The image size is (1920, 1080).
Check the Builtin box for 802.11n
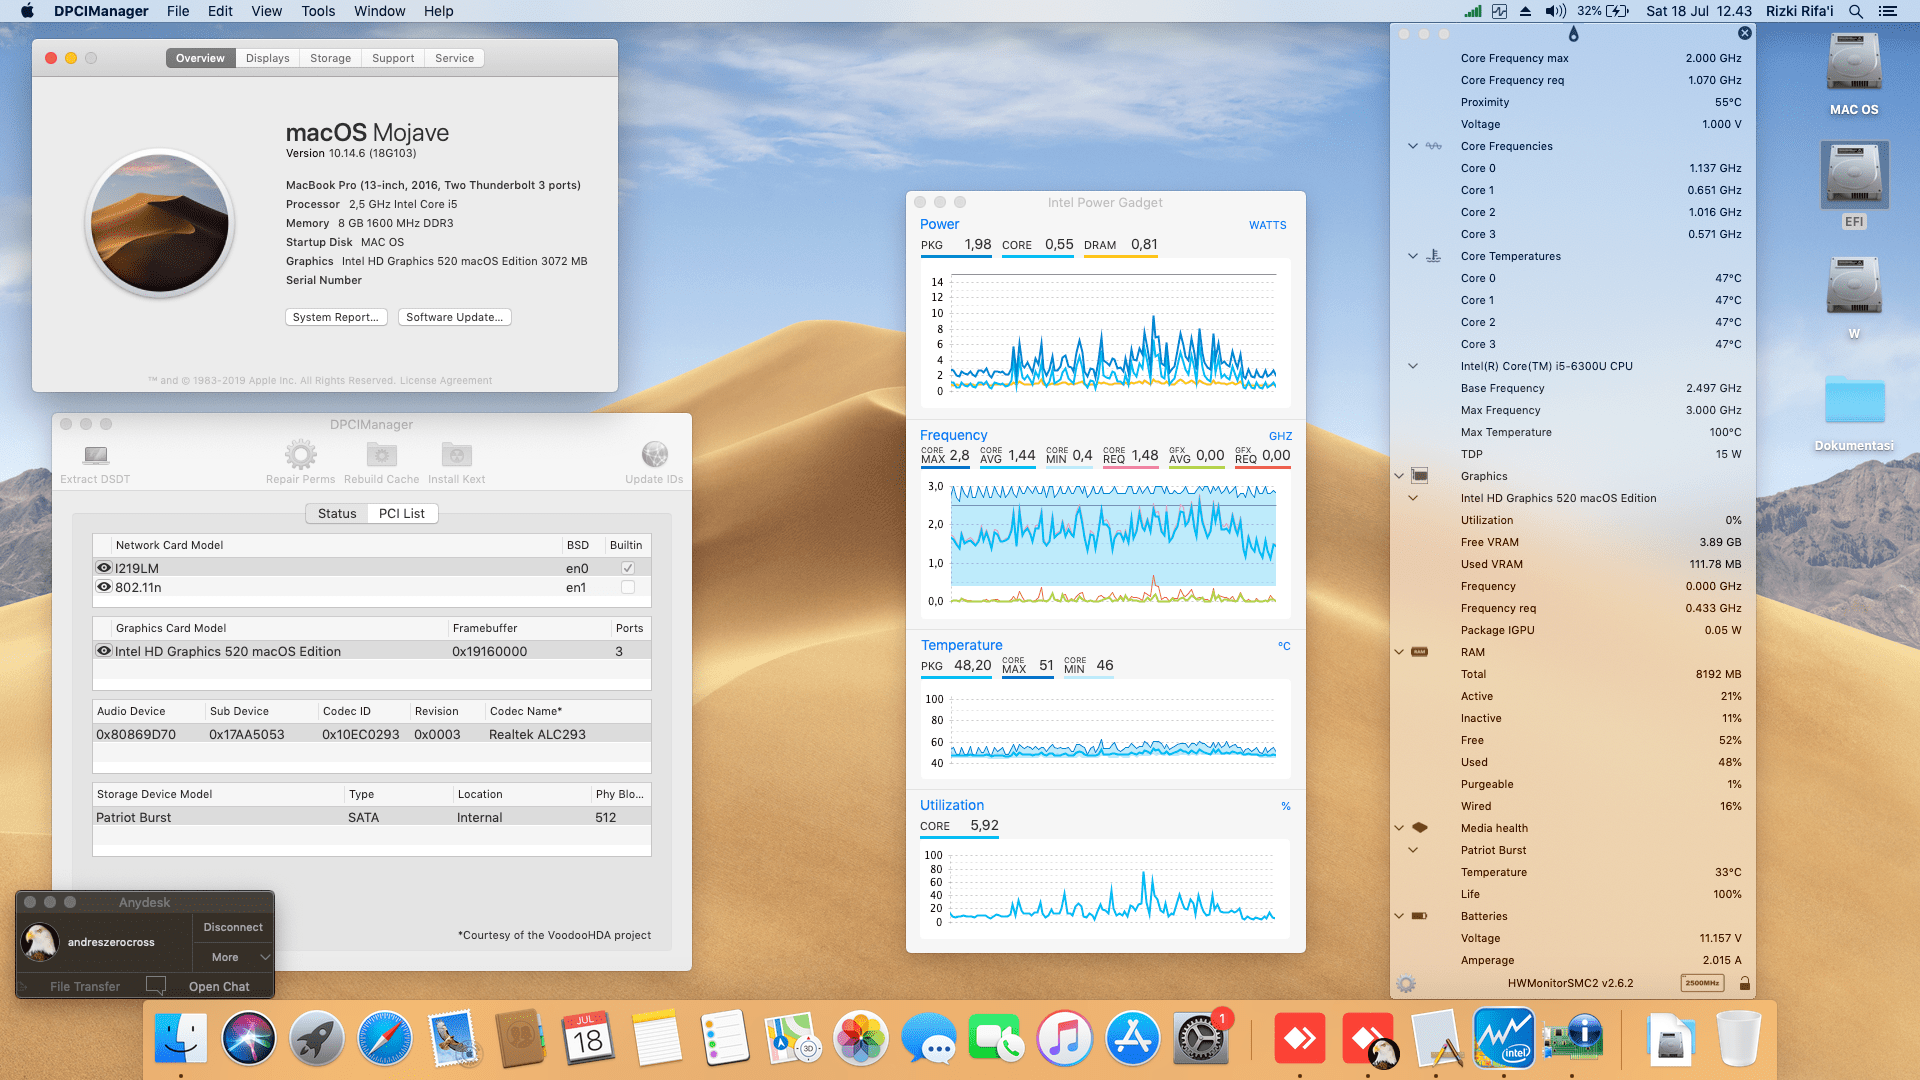[628, 588]
